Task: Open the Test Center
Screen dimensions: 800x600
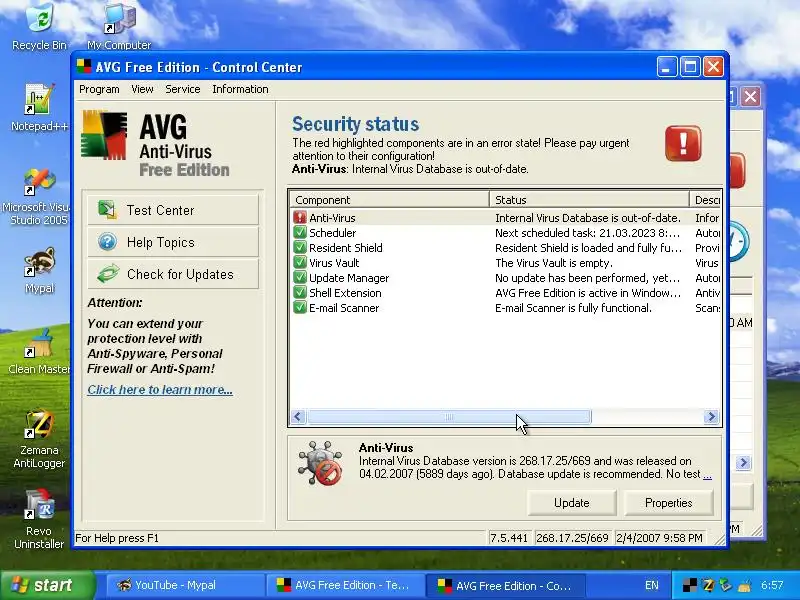Action: (173, 210)
